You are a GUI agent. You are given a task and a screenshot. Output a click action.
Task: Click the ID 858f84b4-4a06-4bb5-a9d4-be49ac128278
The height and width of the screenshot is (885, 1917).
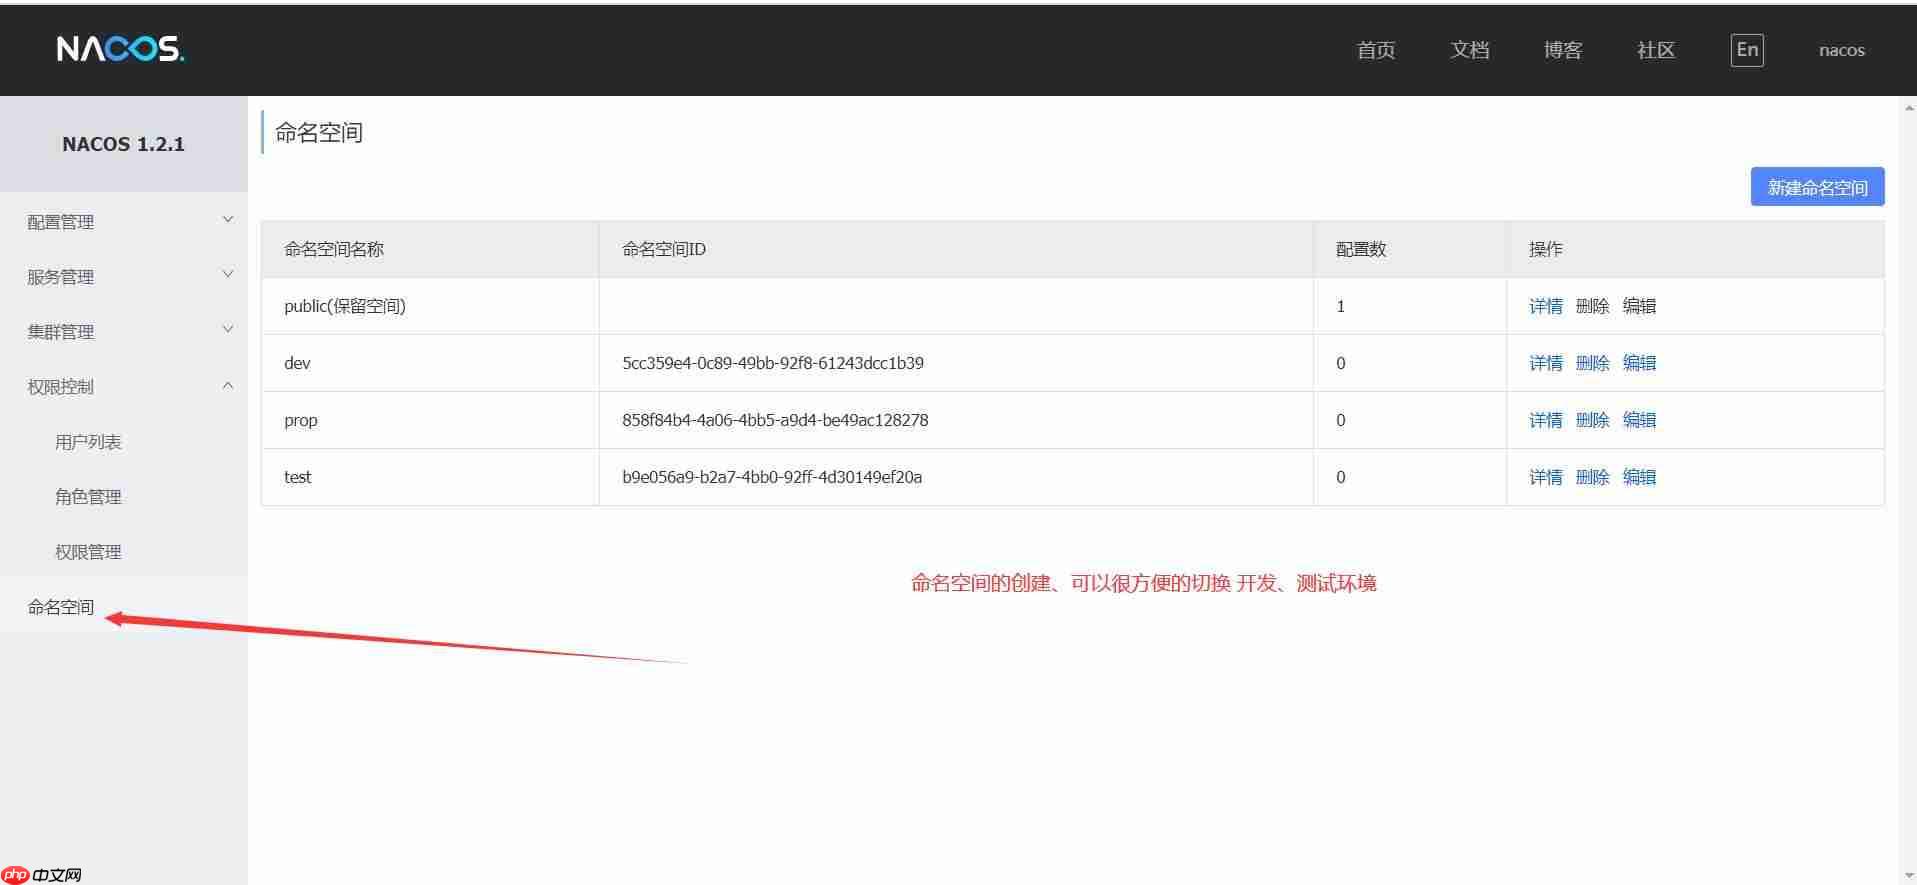pyautogui.click(x=775, y=420)
